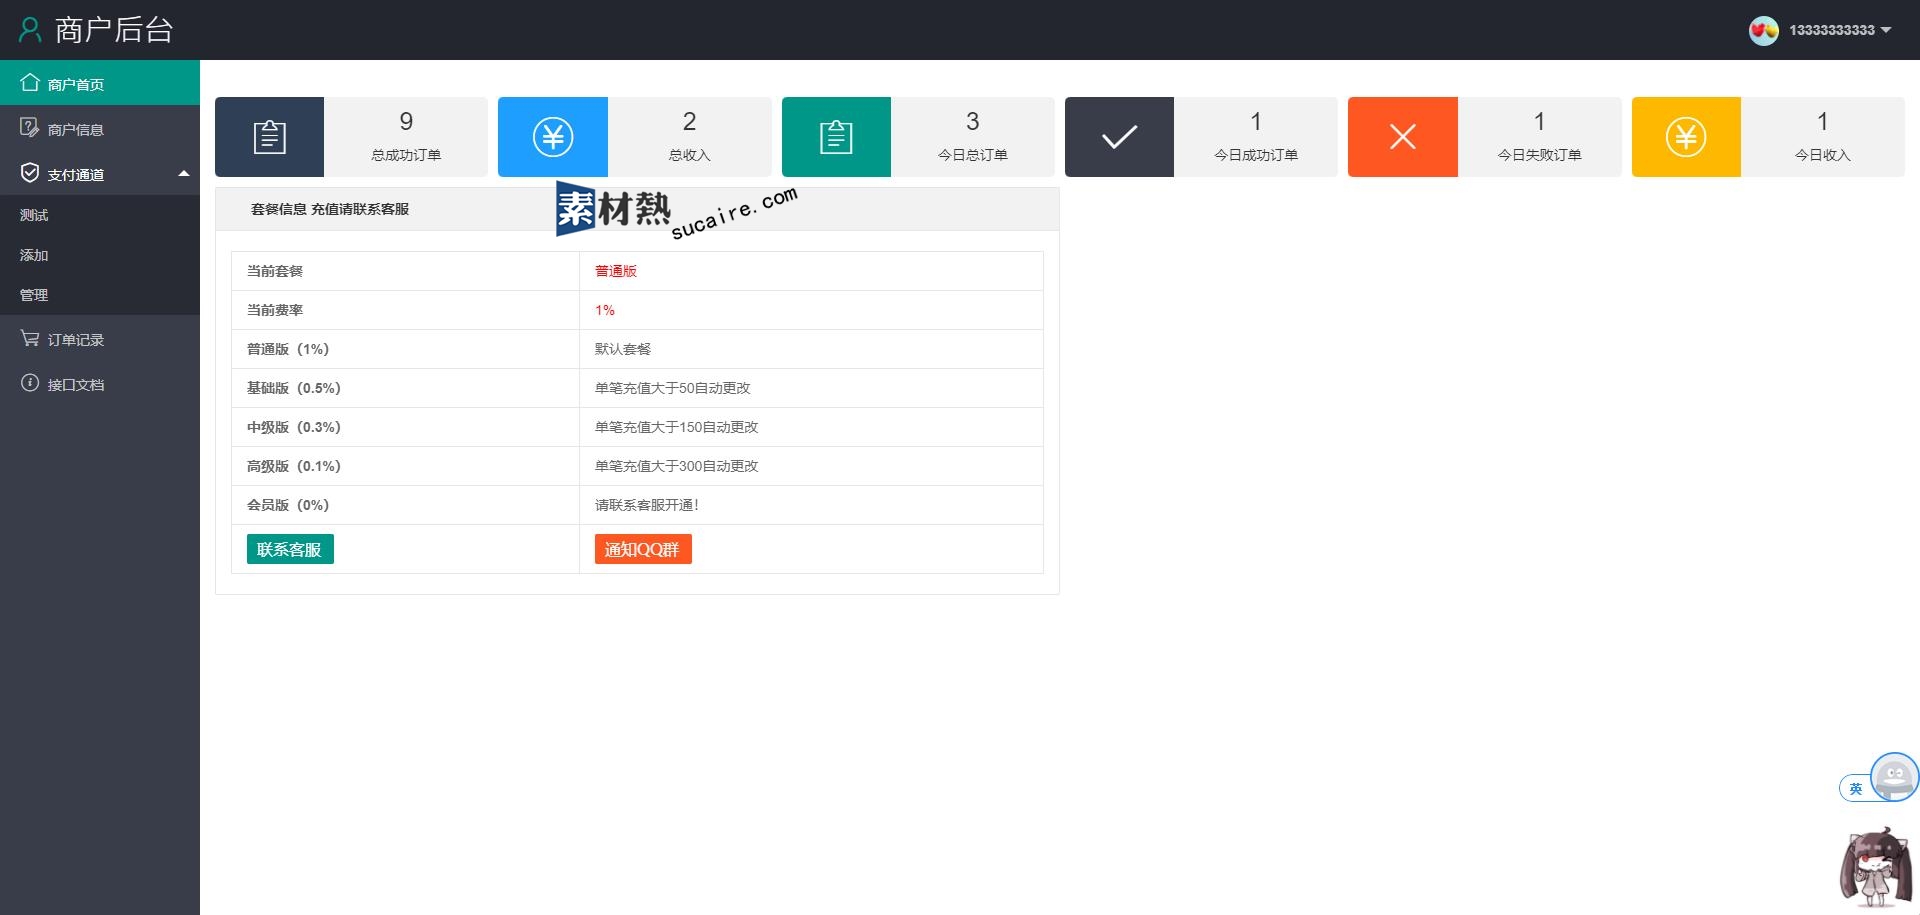Click the 中级版（0.3%） row label
Screen dimensions: 1920x915
(294, 427)
